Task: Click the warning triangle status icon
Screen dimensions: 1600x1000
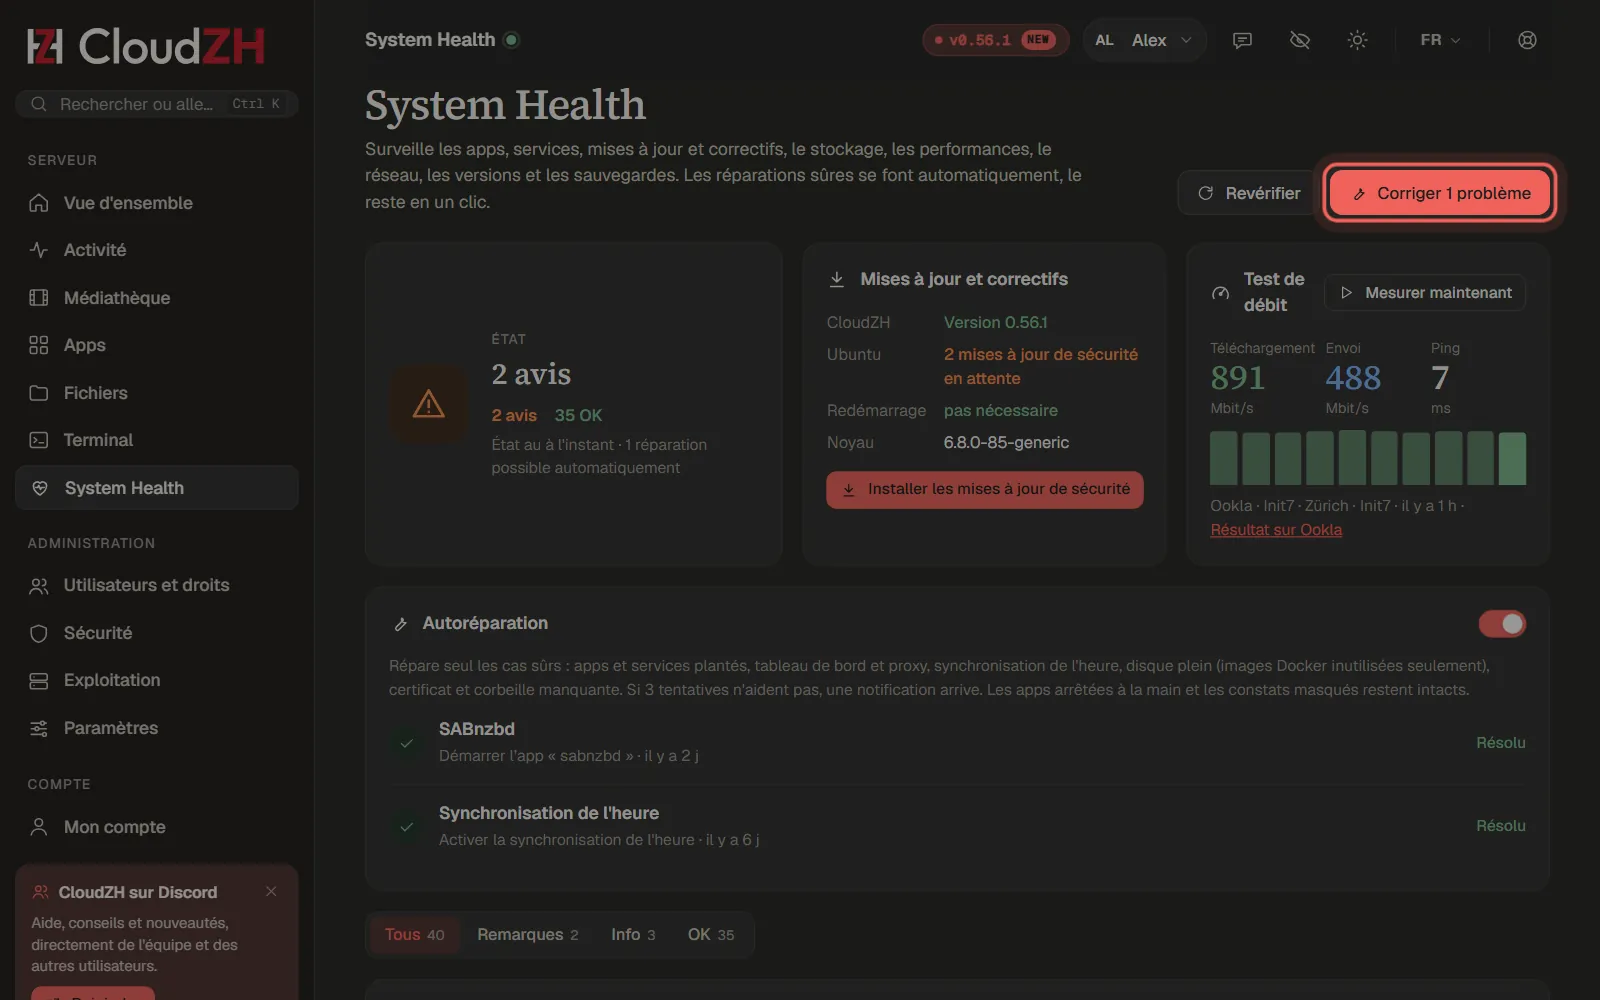Action: [428, 404]
